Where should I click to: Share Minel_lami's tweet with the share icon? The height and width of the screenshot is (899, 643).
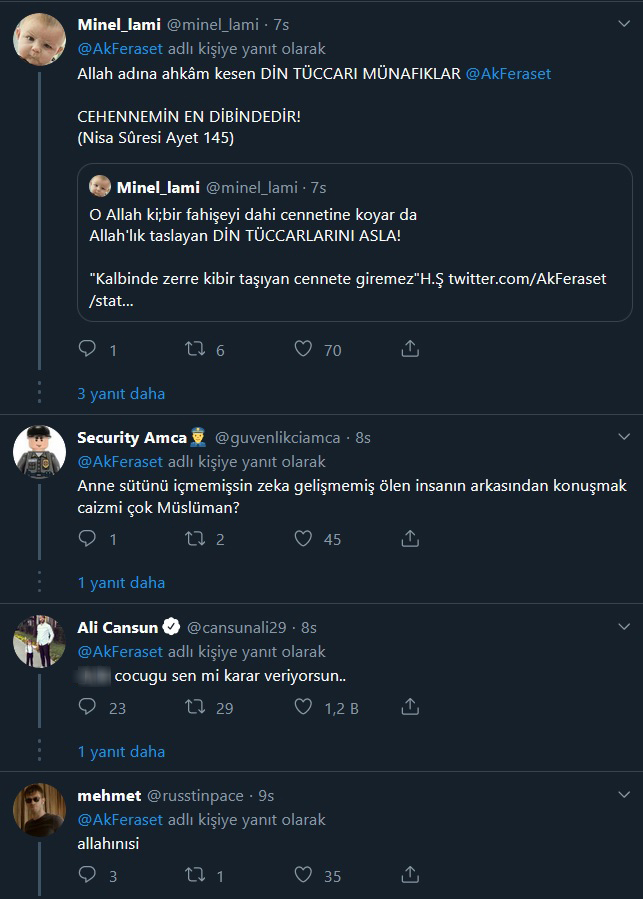(x=410, y=349)
